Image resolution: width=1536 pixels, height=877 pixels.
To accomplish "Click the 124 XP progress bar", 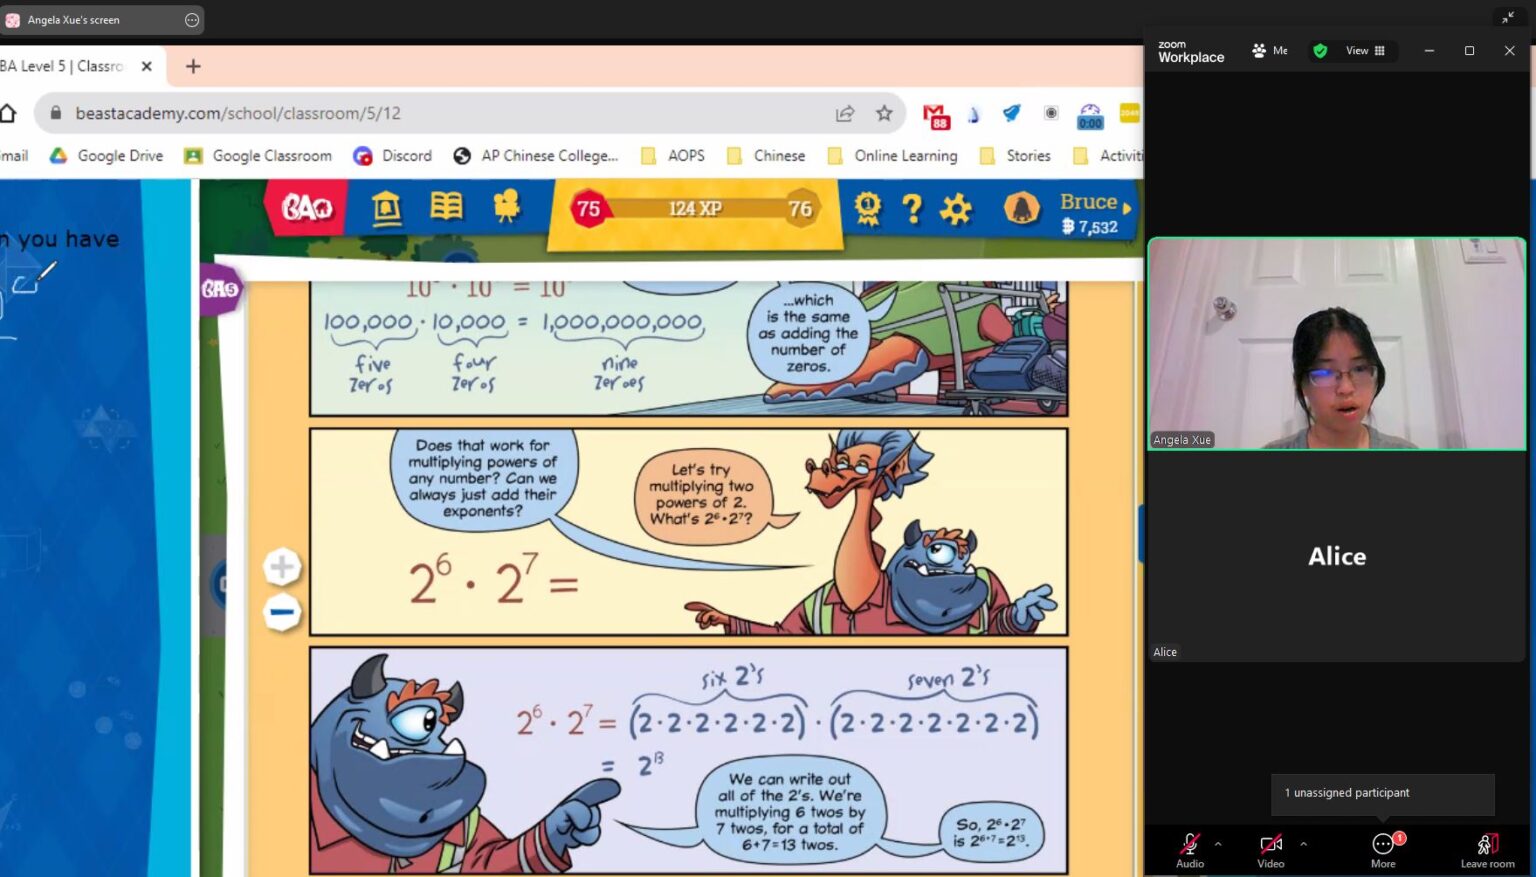I will tap(695, 208).
